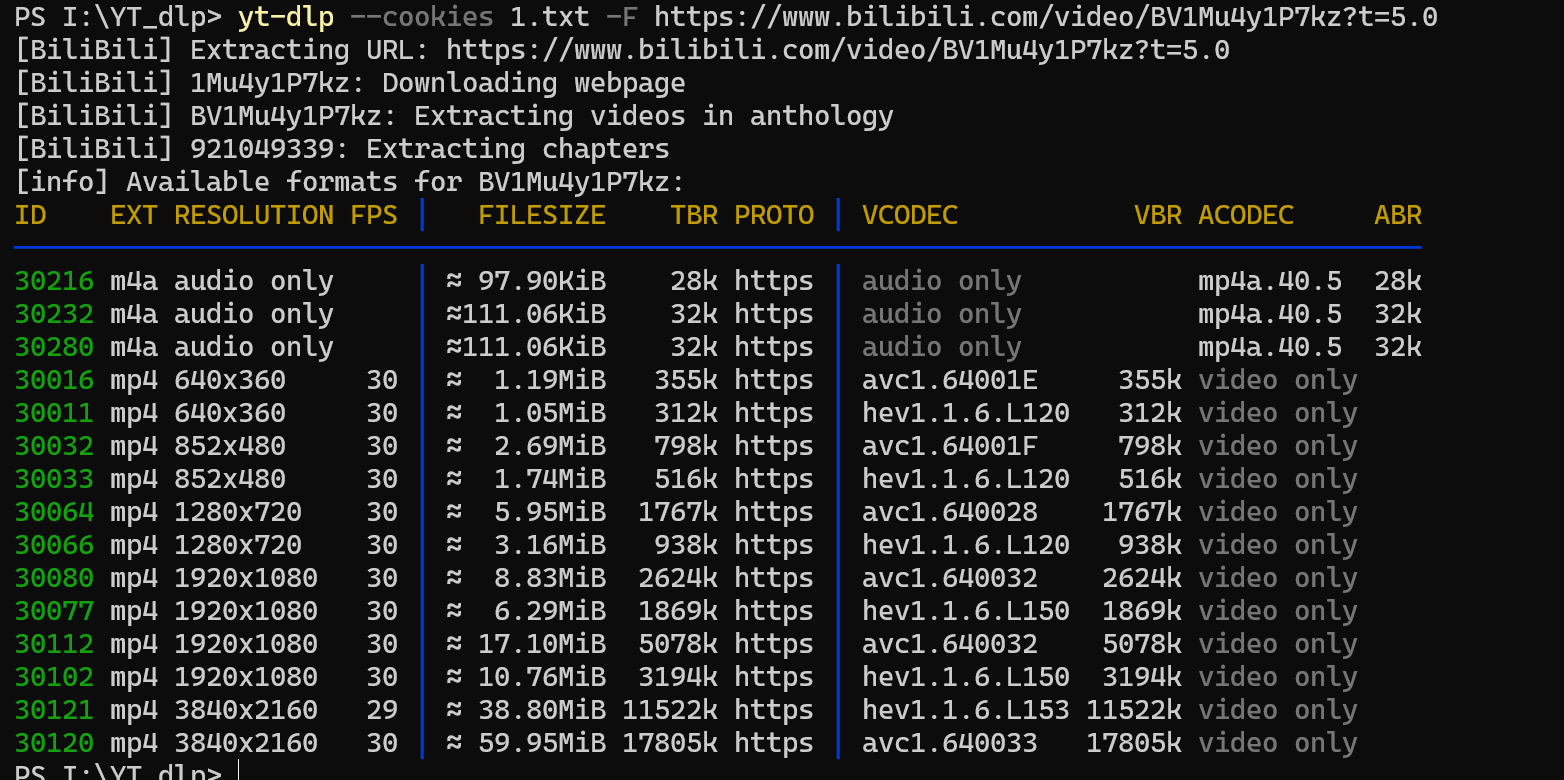The width and height of the screenshot is (1564, 780).
Task: Click the FPS value 29
Action: pos(382,710)
